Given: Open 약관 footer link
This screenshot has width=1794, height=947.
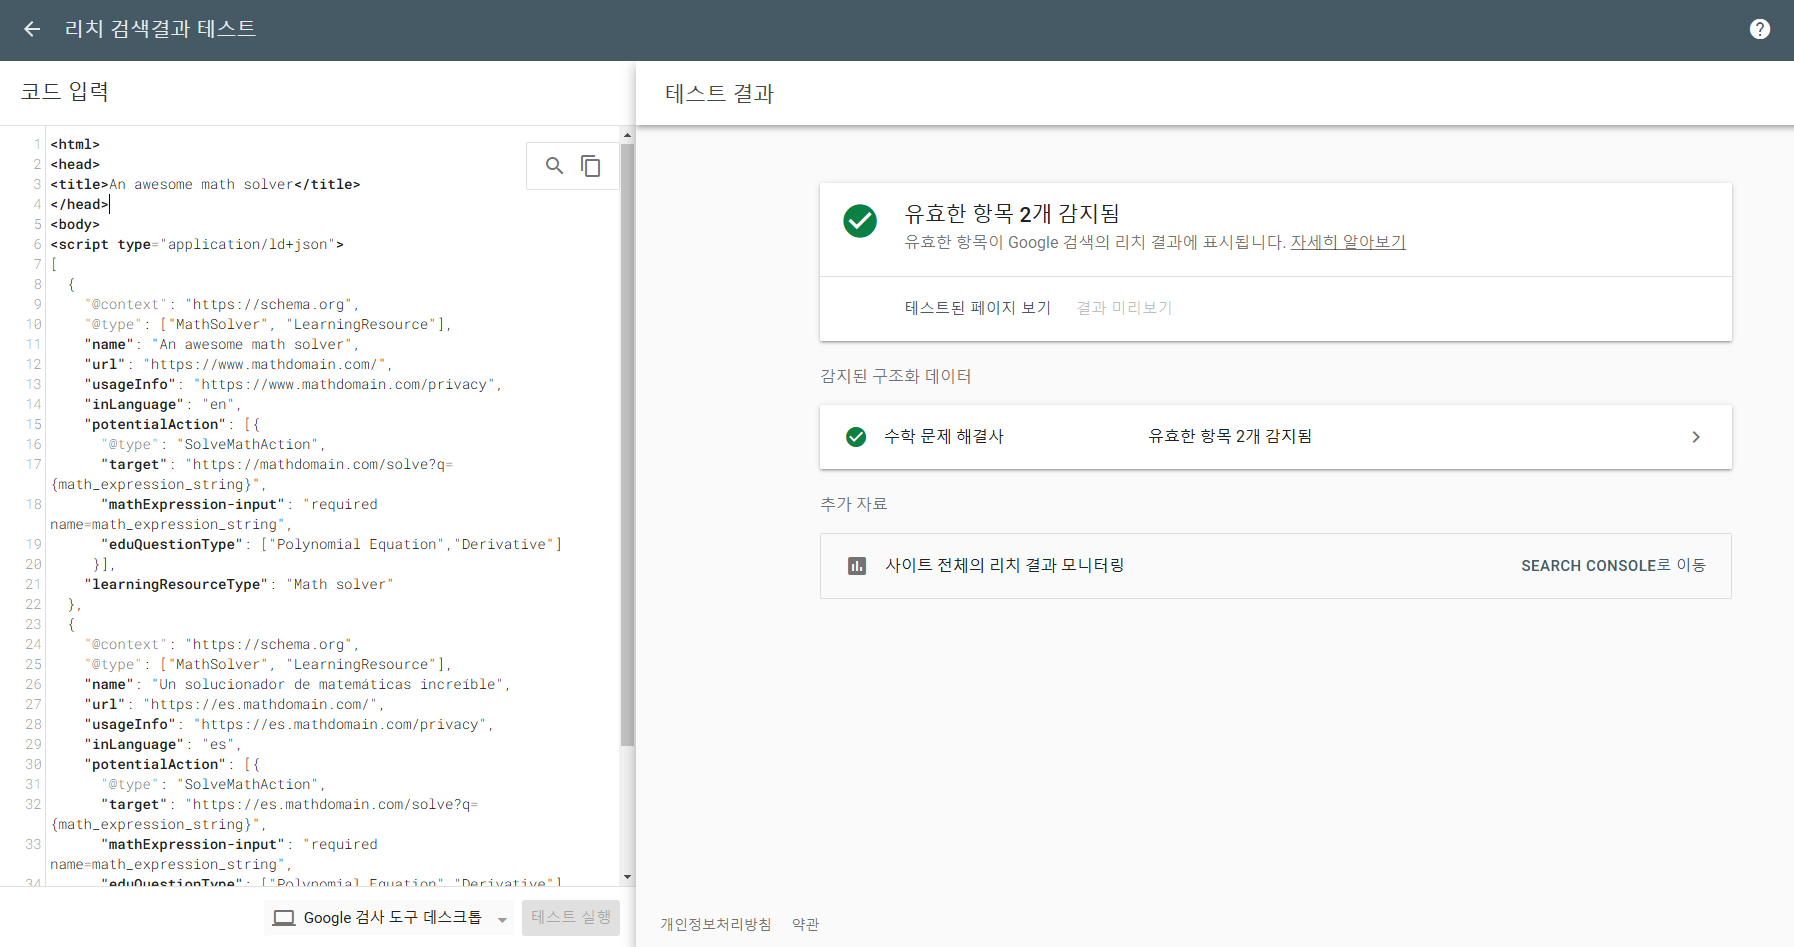Looking at the screenshot, I should 805,924.
